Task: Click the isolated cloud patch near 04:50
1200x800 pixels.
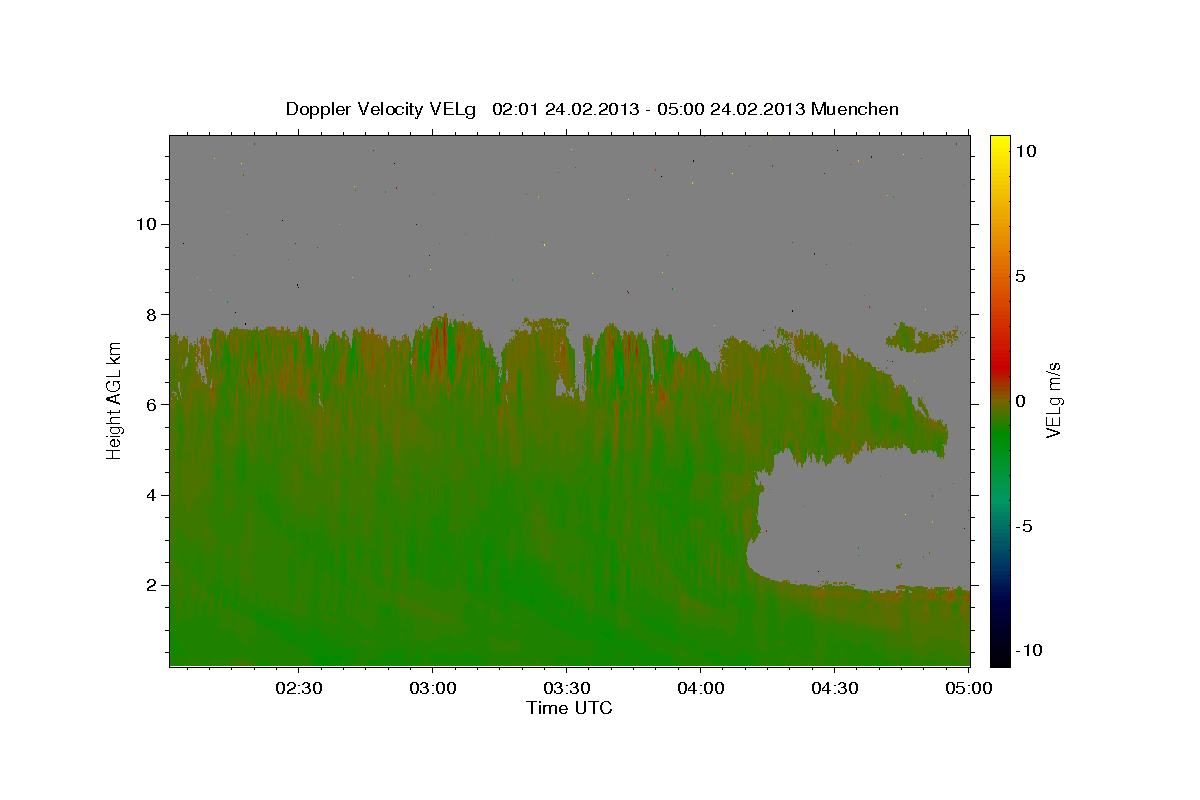Action: 923,337
